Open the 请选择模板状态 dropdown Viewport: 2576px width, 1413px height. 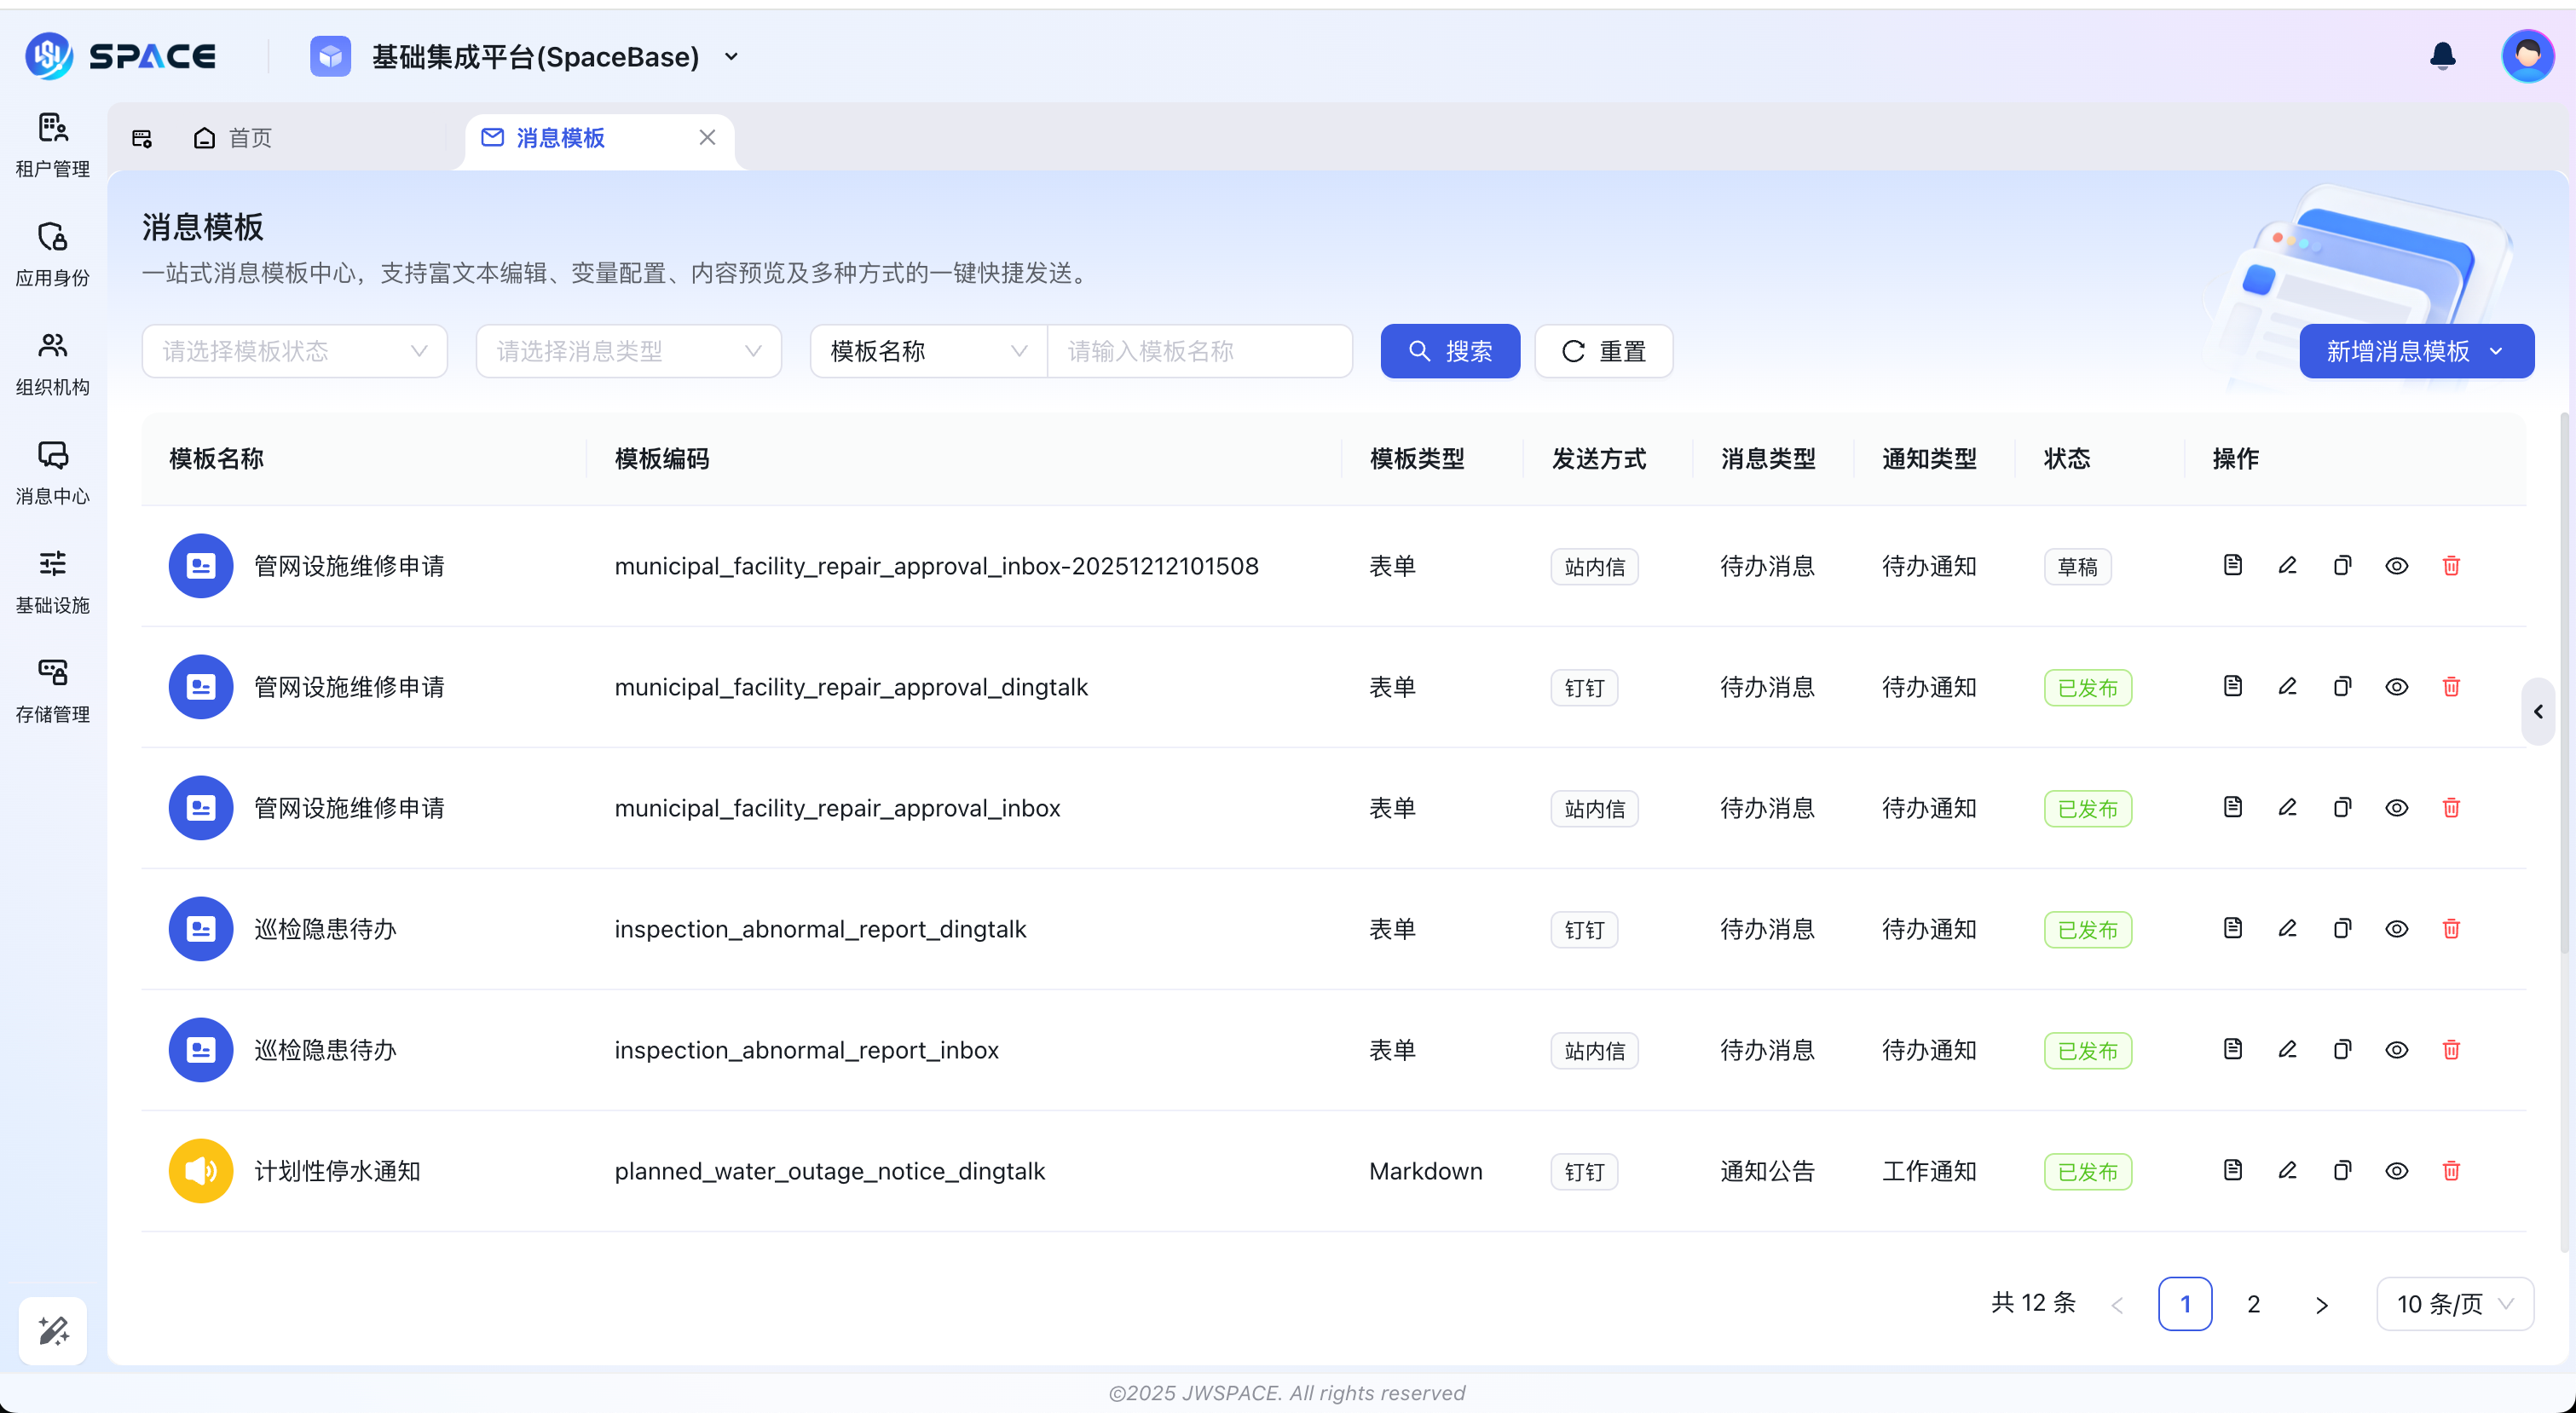[x=294, y=351]
